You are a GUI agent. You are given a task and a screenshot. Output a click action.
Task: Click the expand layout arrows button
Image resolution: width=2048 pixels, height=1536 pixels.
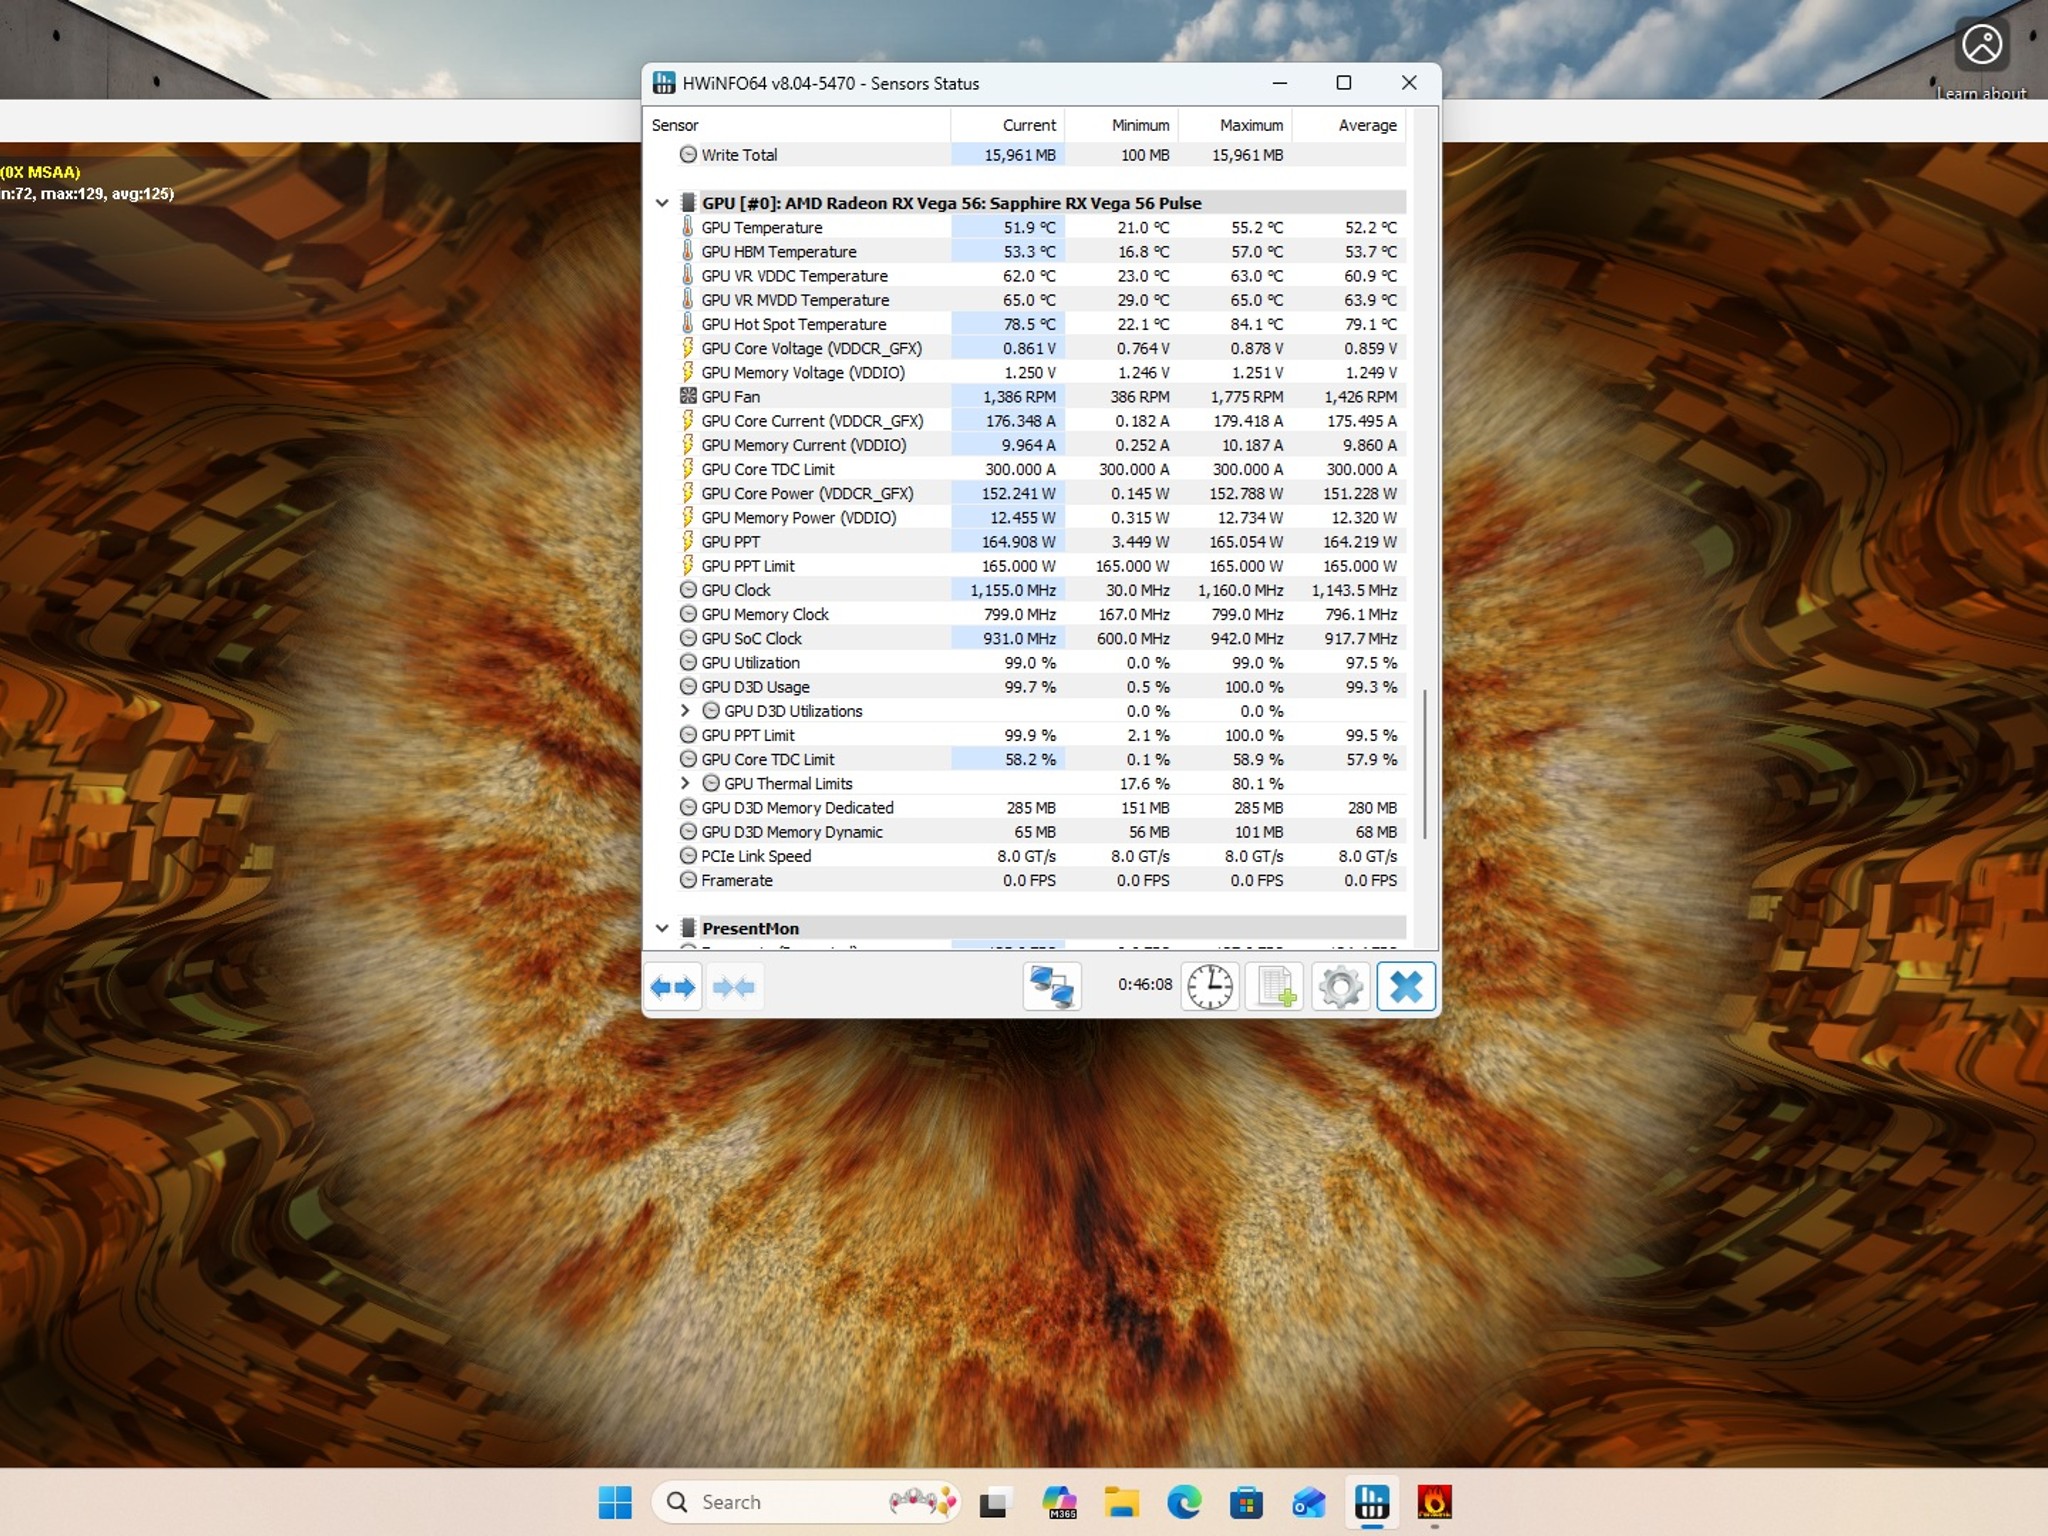click(x=673, y=987)
